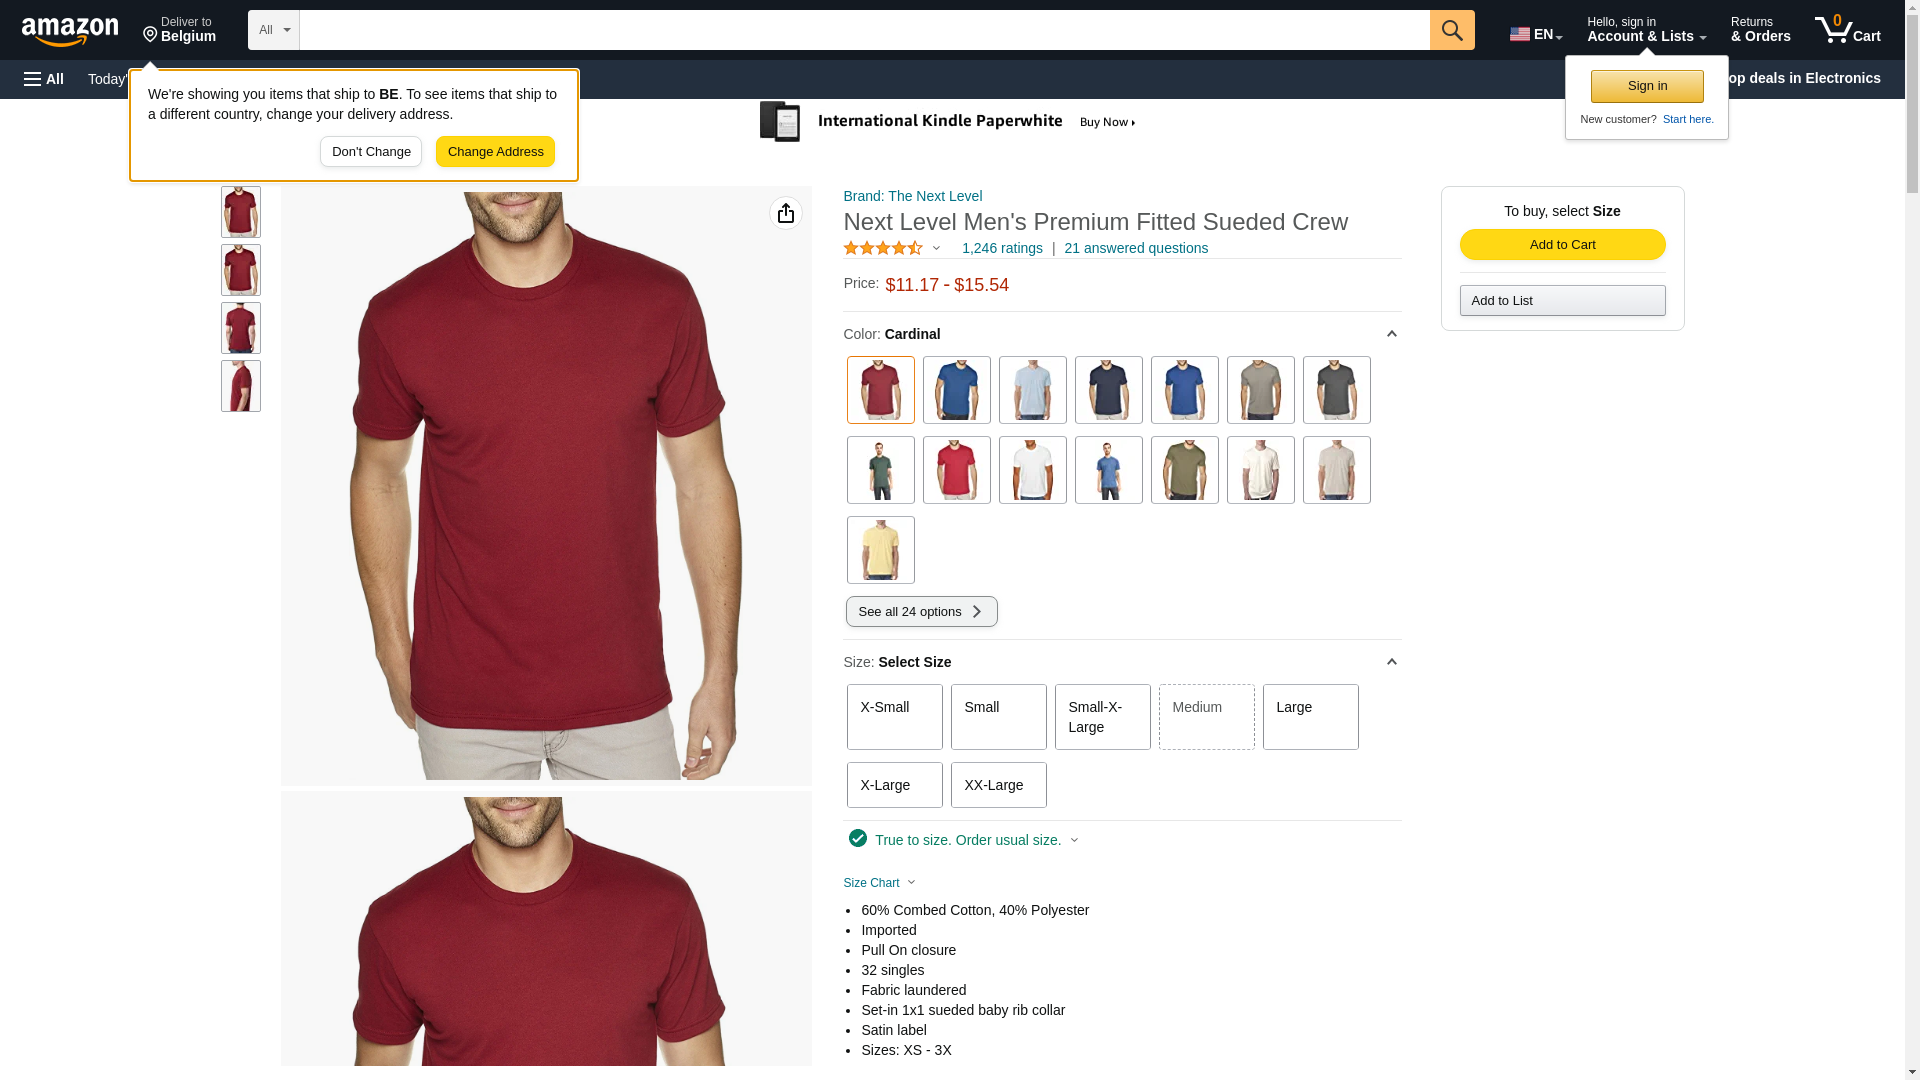Open the All hamburger menu
Screen dimensions: 1920x1080
point(44,79)
